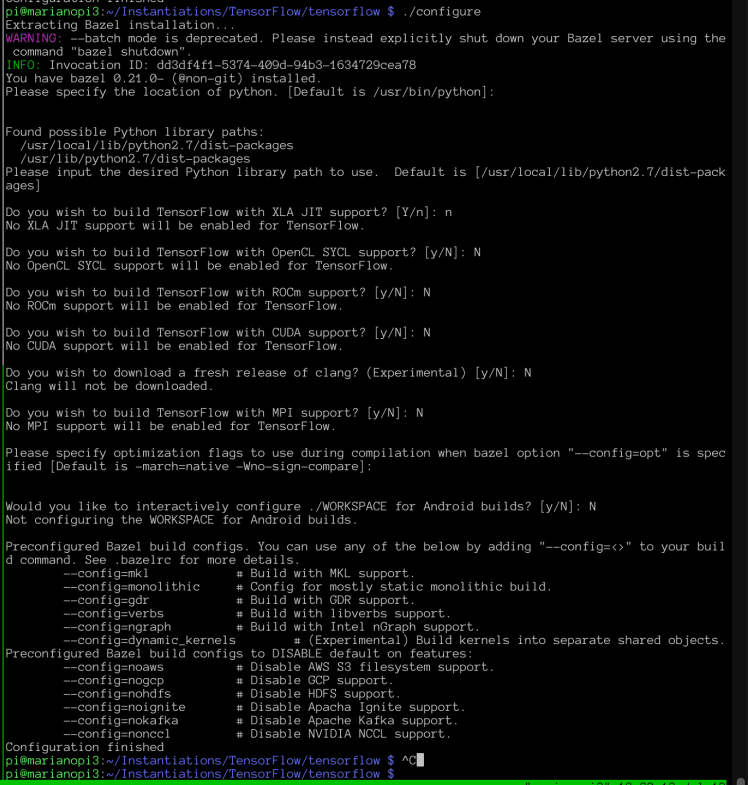This screenshot has height=785, width=748.
Task: Click the MPI support question line
Action: click(214, 413)
